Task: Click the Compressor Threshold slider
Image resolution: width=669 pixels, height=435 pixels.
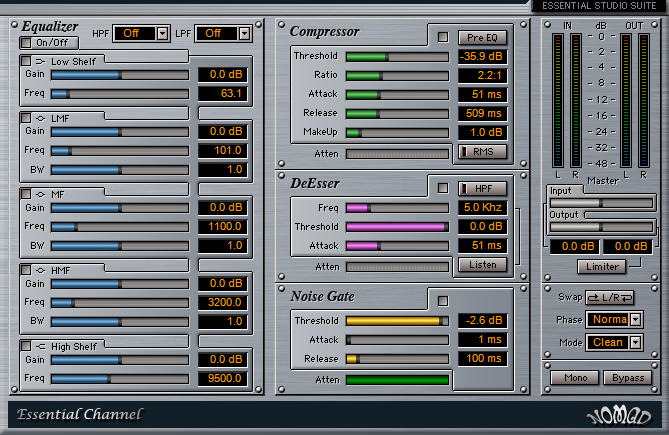Action: click(x=397, y=57)
